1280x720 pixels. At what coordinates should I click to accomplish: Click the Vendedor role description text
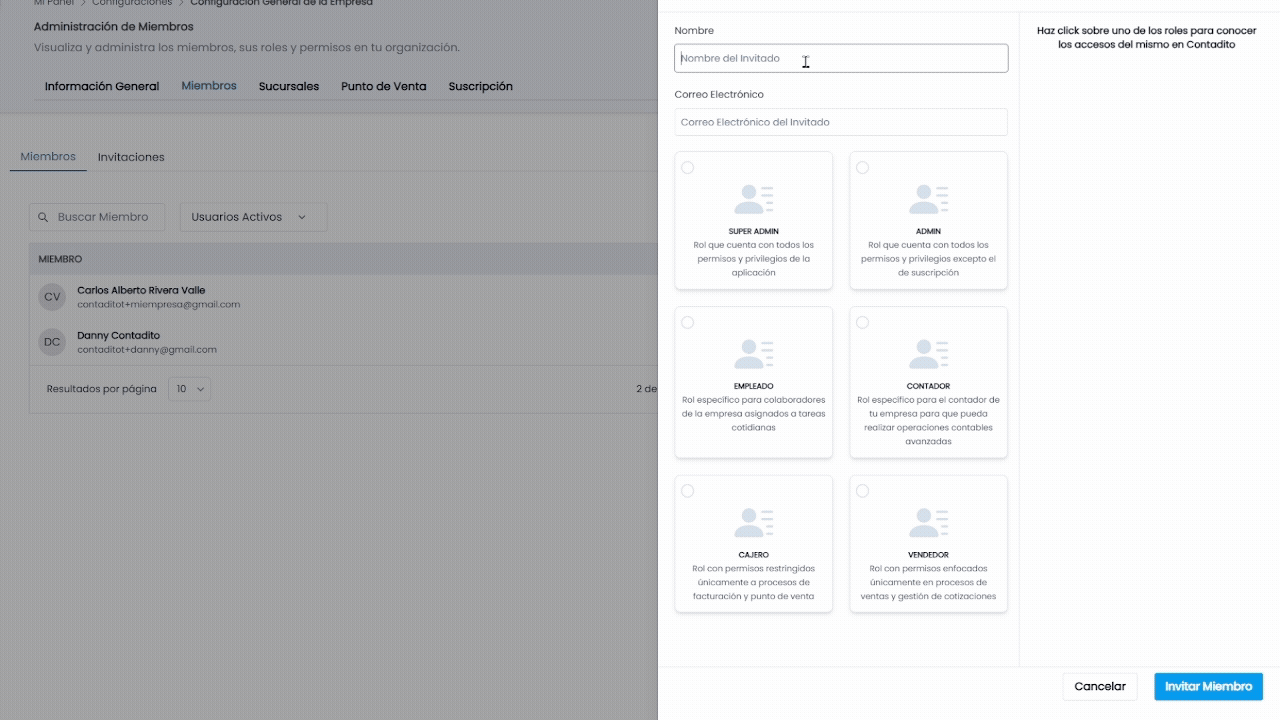click(x=928, y=582)
